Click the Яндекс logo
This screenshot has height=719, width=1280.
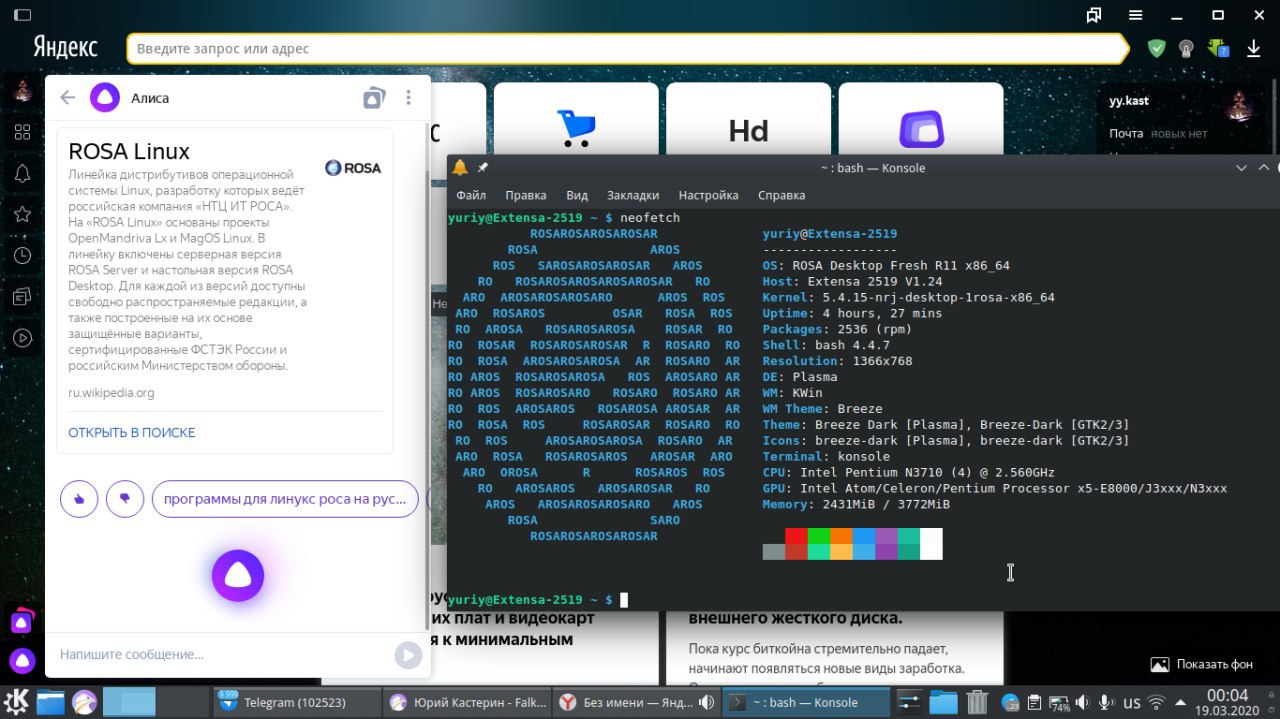pos(66,47)
